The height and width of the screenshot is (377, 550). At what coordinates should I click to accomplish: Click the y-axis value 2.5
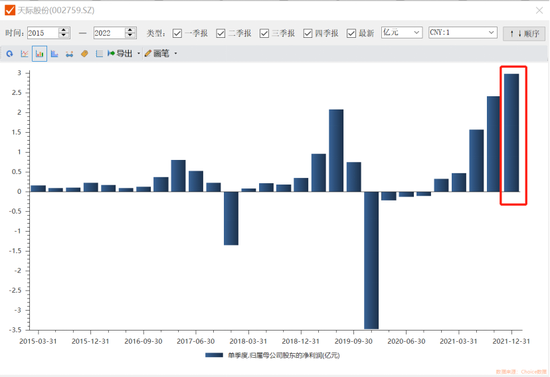16,93
